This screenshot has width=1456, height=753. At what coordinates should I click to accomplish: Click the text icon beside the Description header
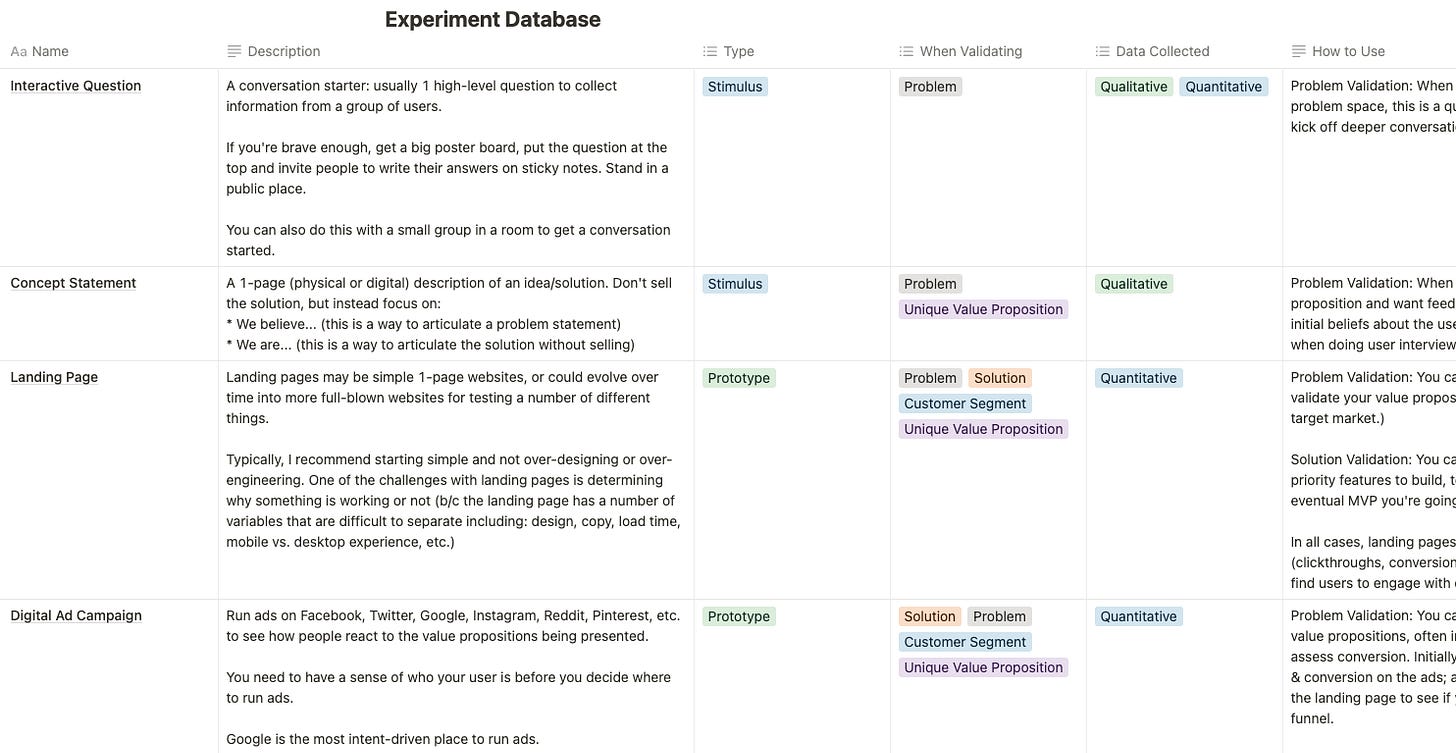(233, 51)
